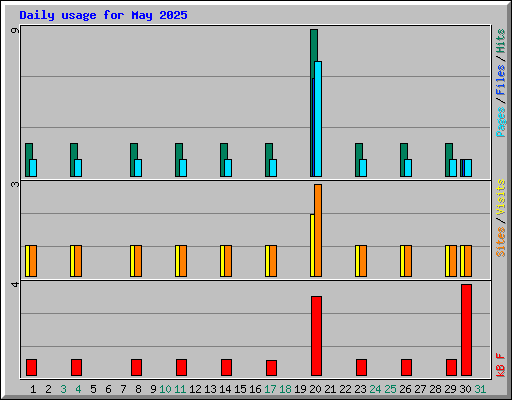The height and width of the screenshot is (400, 512).
Task: Click the day 20 yellow visits bar
Action: (312, 245)
